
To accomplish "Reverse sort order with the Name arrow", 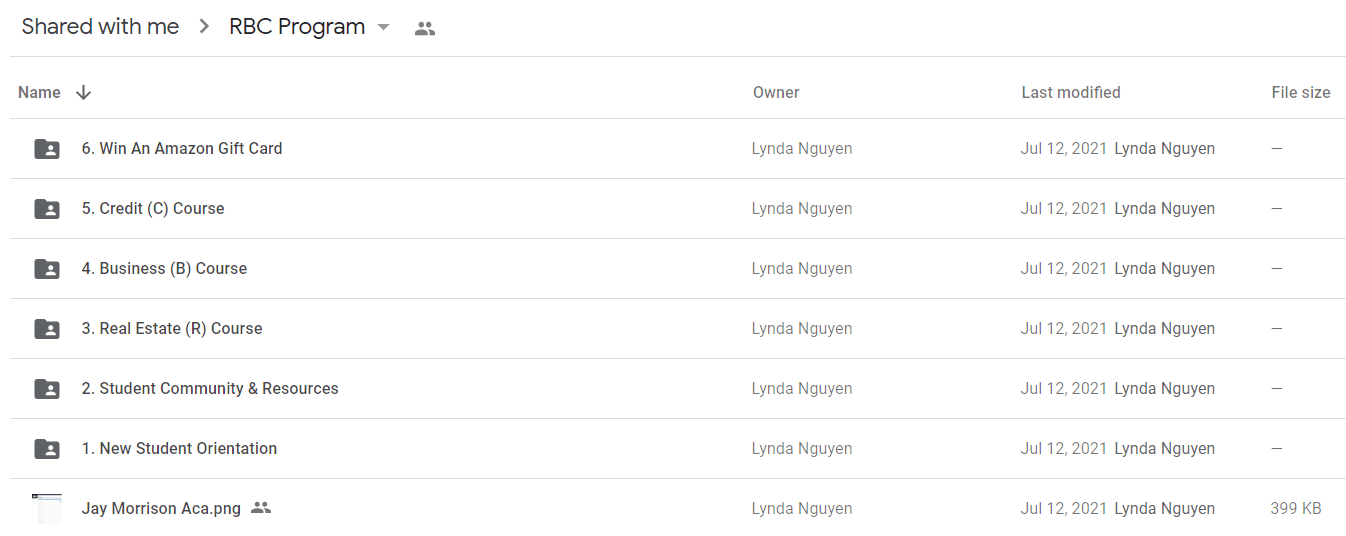I will click(x=84, y=92).
